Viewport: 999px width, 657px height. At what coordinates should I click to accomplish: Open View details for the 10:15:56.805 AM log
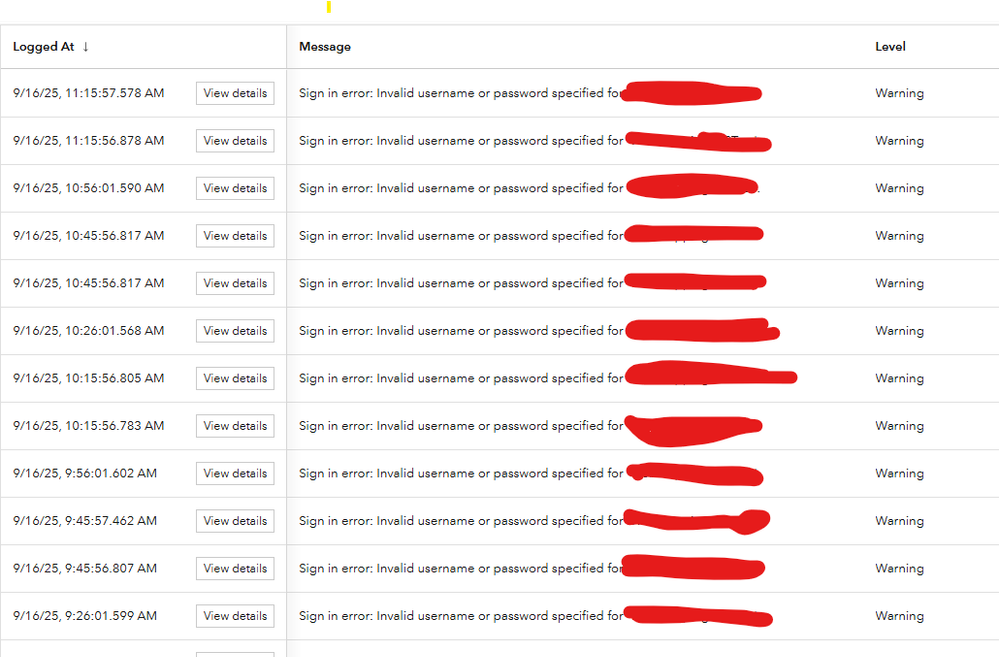click(x=235, y=379)
